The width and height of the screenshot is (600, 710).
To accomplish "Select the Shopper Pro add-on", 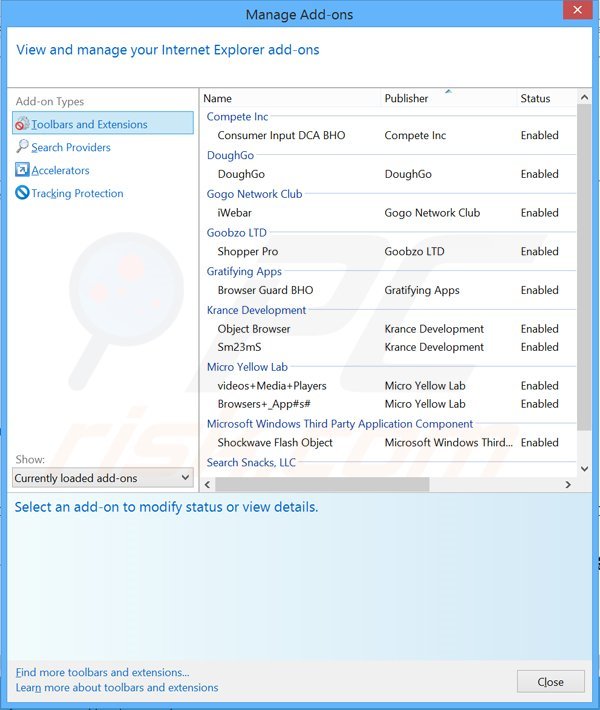I will 247,251.
